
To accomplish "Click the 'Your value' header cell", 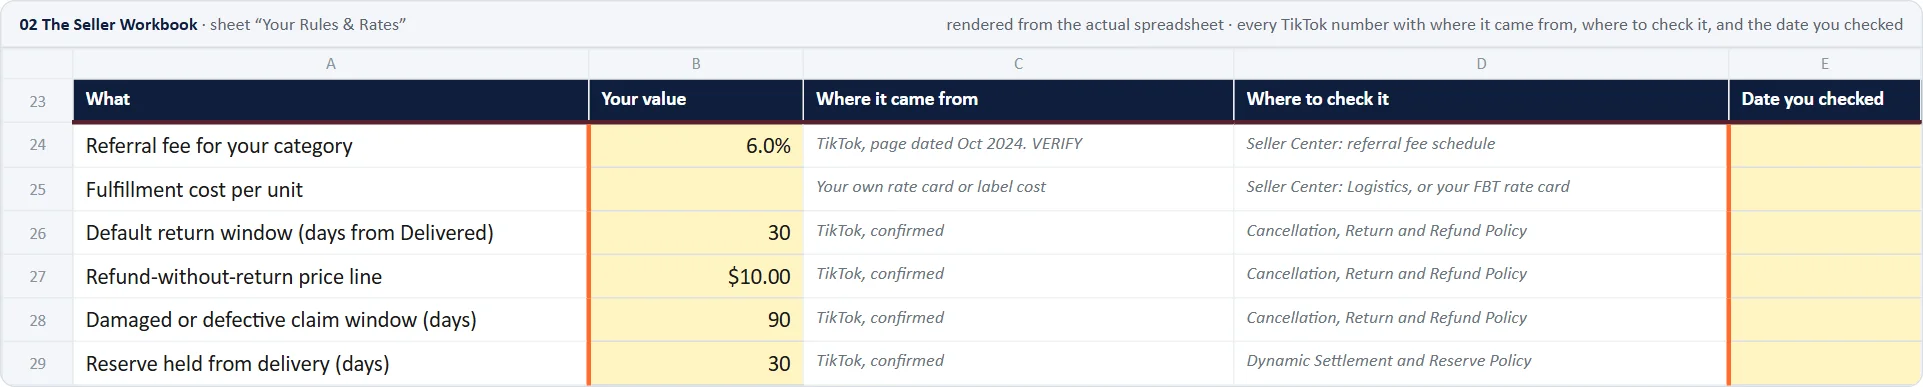I will (x=696, y=100).
